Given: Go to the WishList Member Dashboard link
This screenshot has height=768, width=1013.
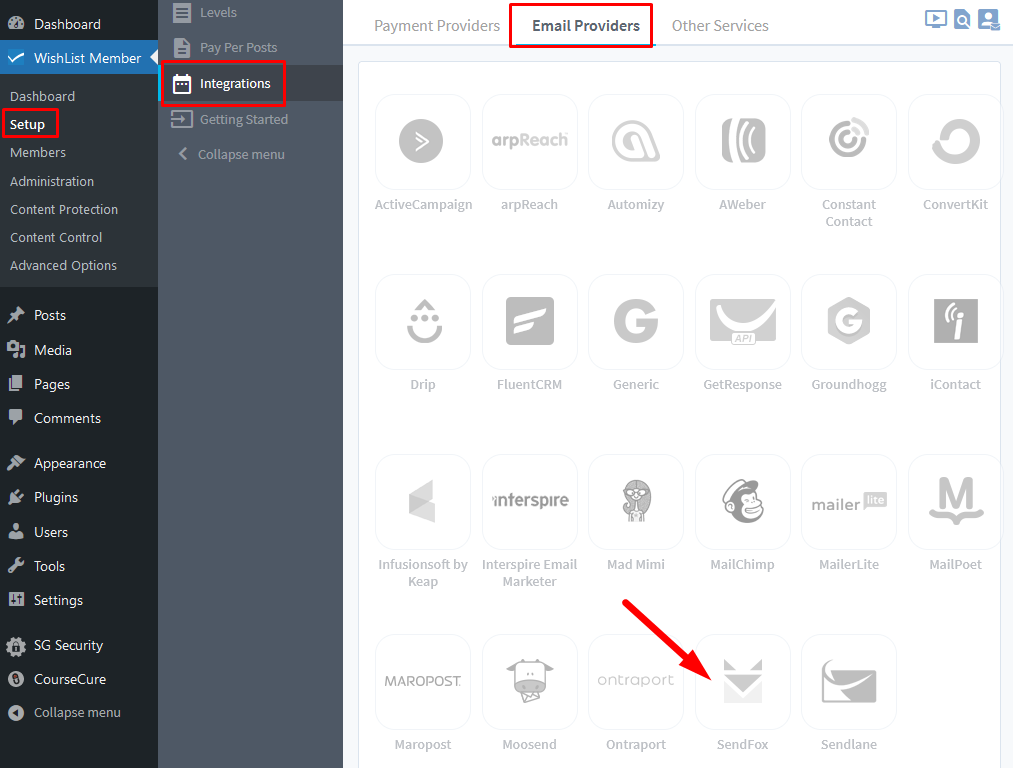Looking at the screenshot, I should click(x=43, y=96).
